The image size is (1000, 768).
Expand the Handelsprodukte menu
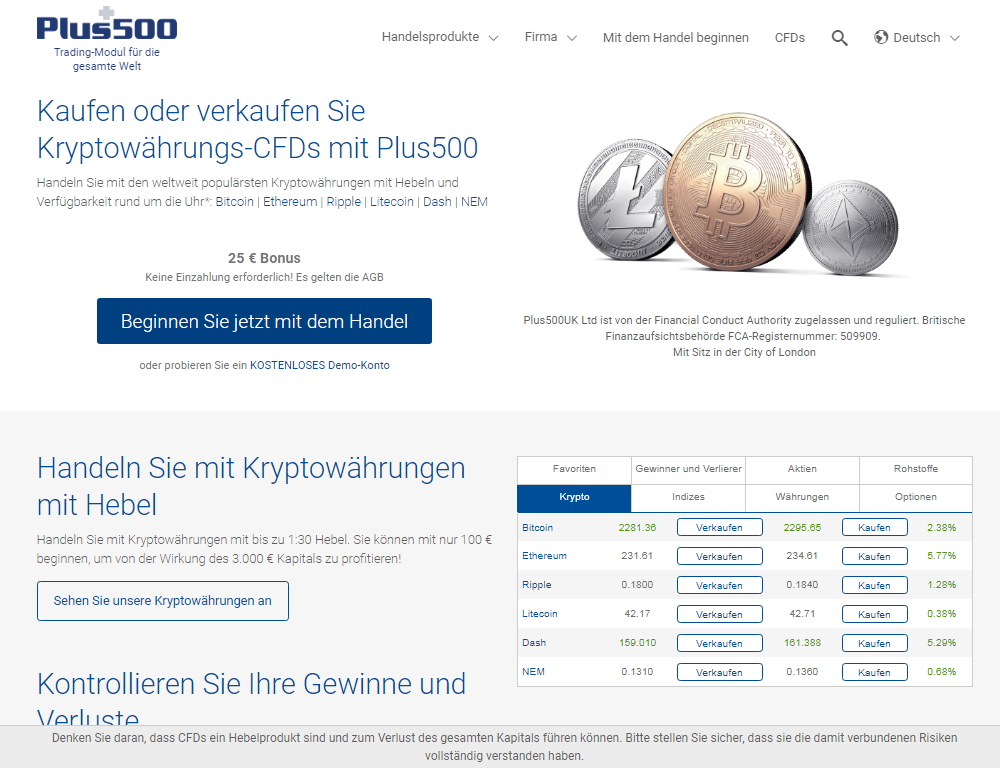tap(439, 37)
